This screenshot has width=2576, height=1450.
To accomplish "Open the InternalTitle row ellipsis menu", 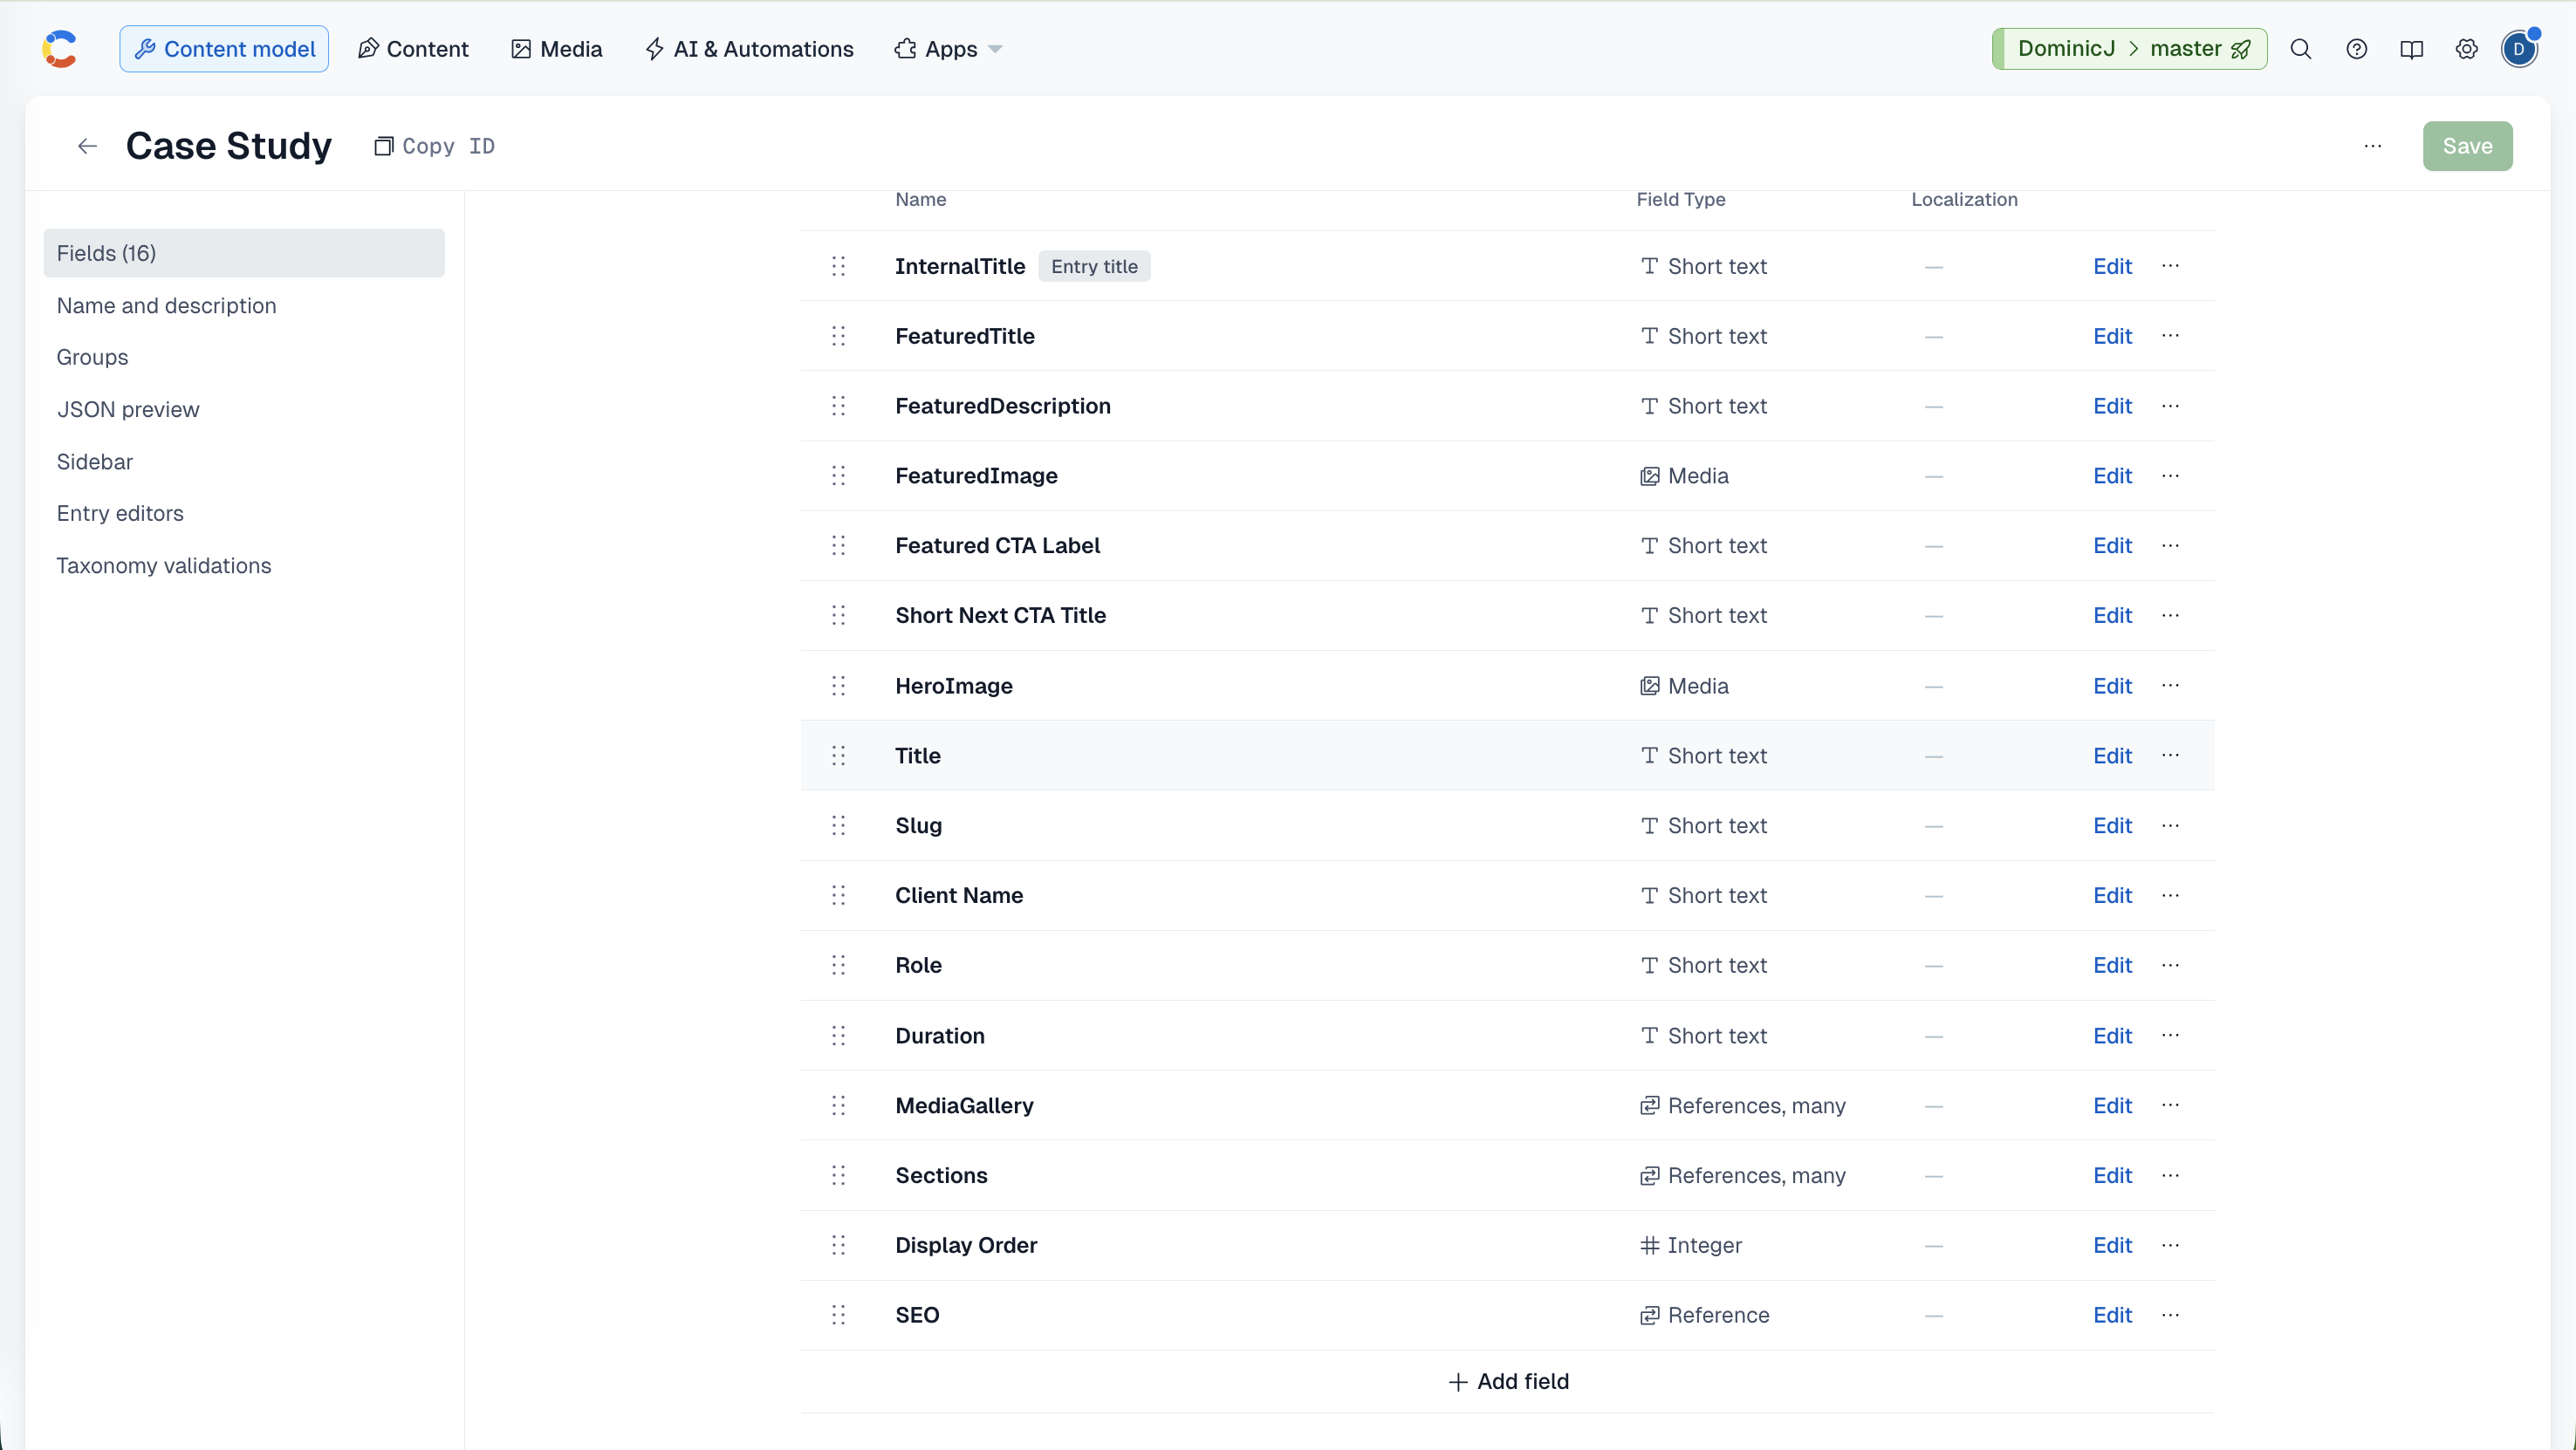I will 2170,266.
